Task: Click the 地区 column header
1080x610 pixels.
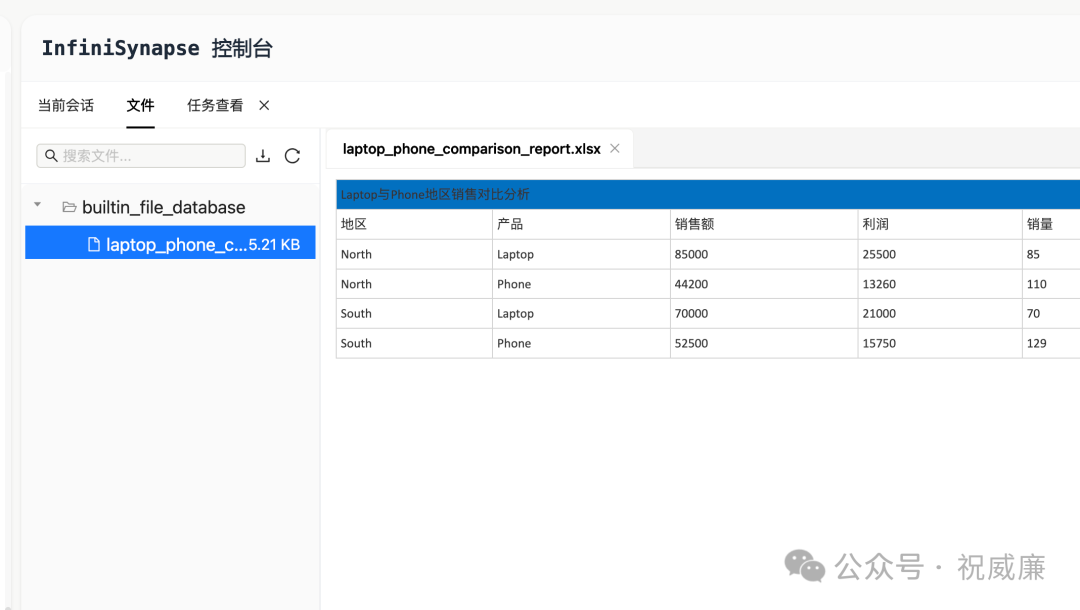Action: [x=355, y=223]
